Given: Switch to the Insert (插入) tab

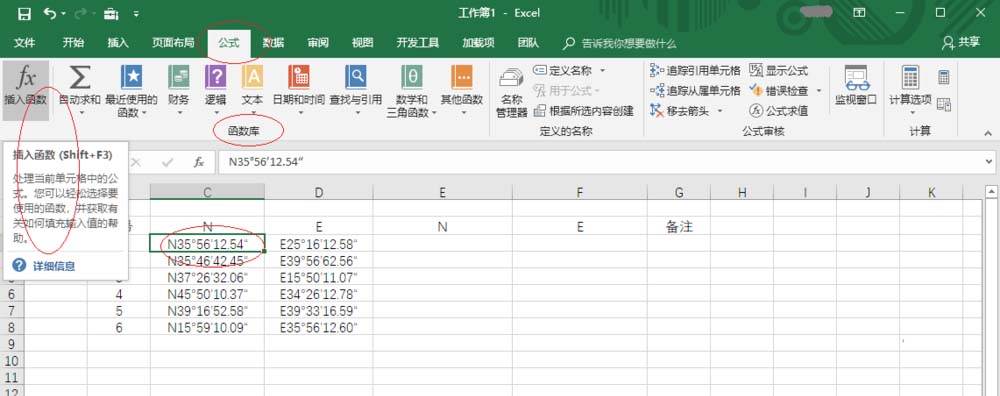Looking at the screenshot, I should 118,43.
